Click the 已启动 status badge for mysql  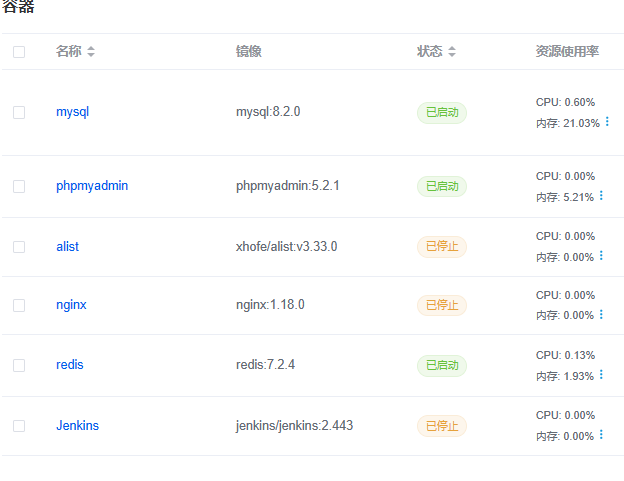tap(442, 113)
